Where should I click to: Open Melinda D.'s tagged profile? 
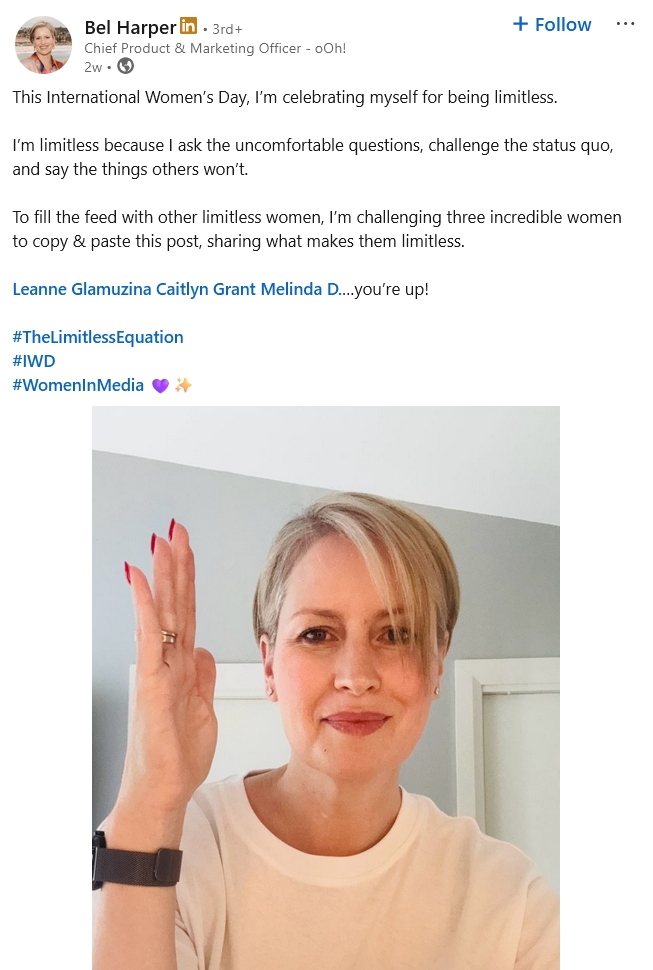point(300,289)
